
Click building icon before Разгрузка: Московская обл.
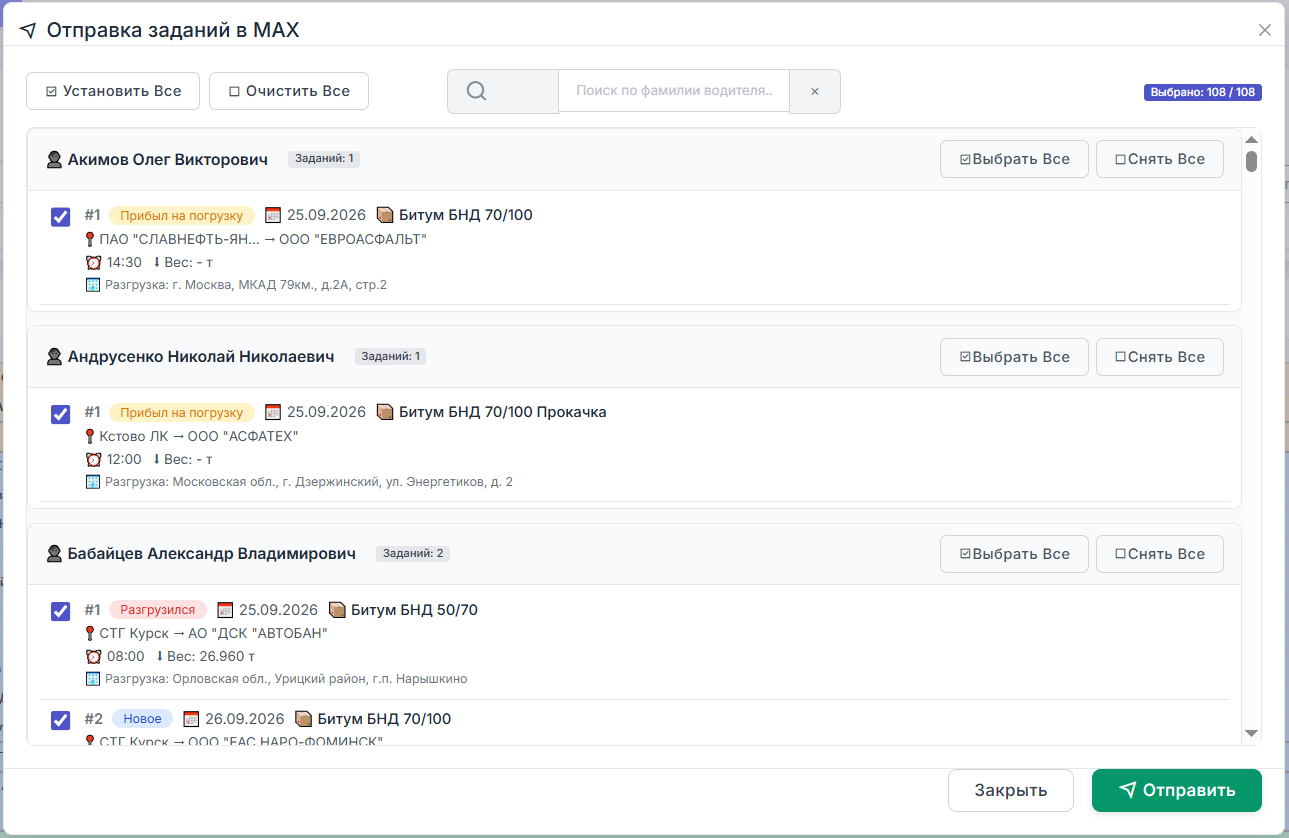coord(93,482)
